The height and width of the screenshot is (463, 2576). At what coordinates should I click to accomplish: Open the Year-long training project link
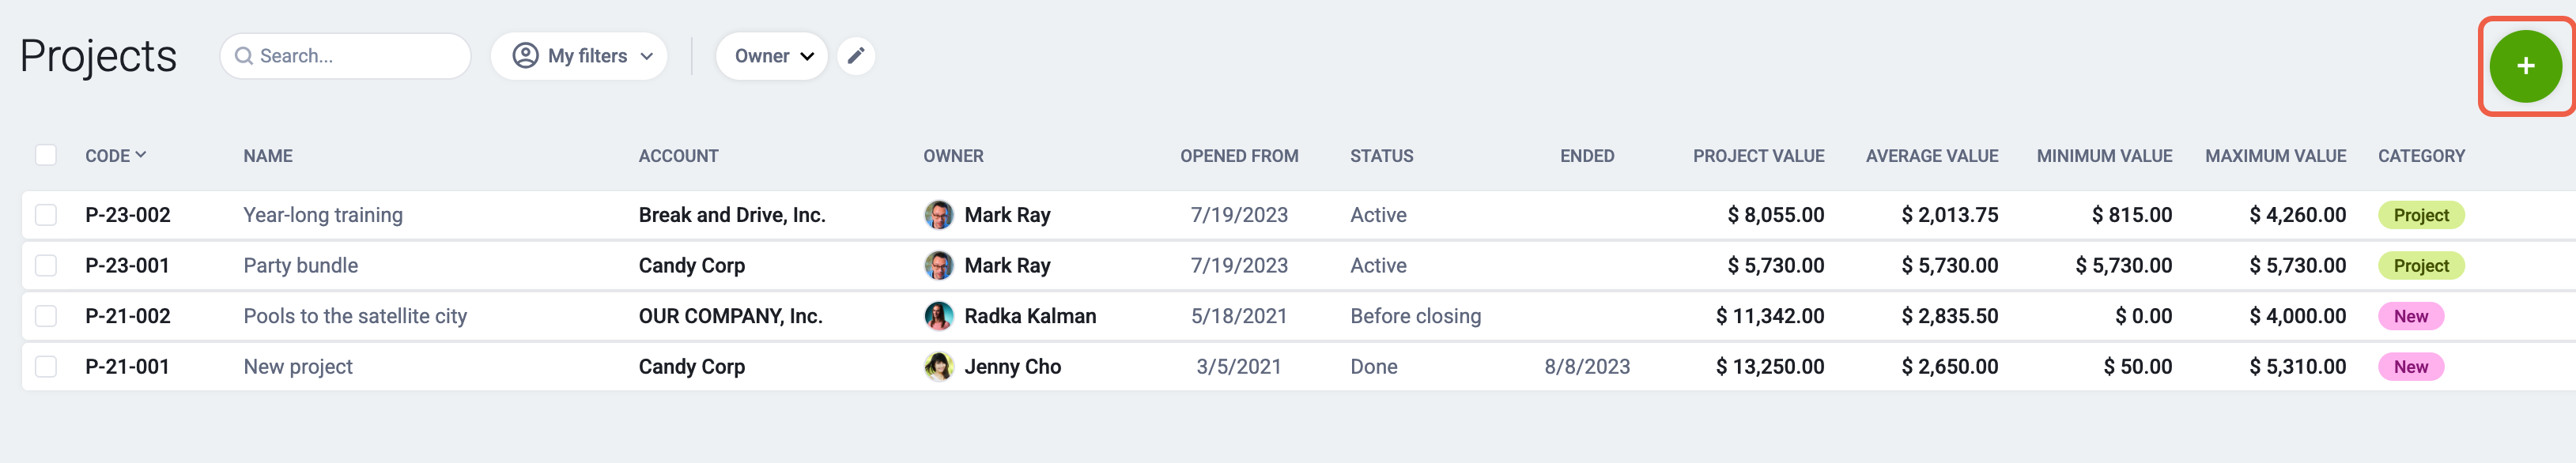tap(323, 215)
